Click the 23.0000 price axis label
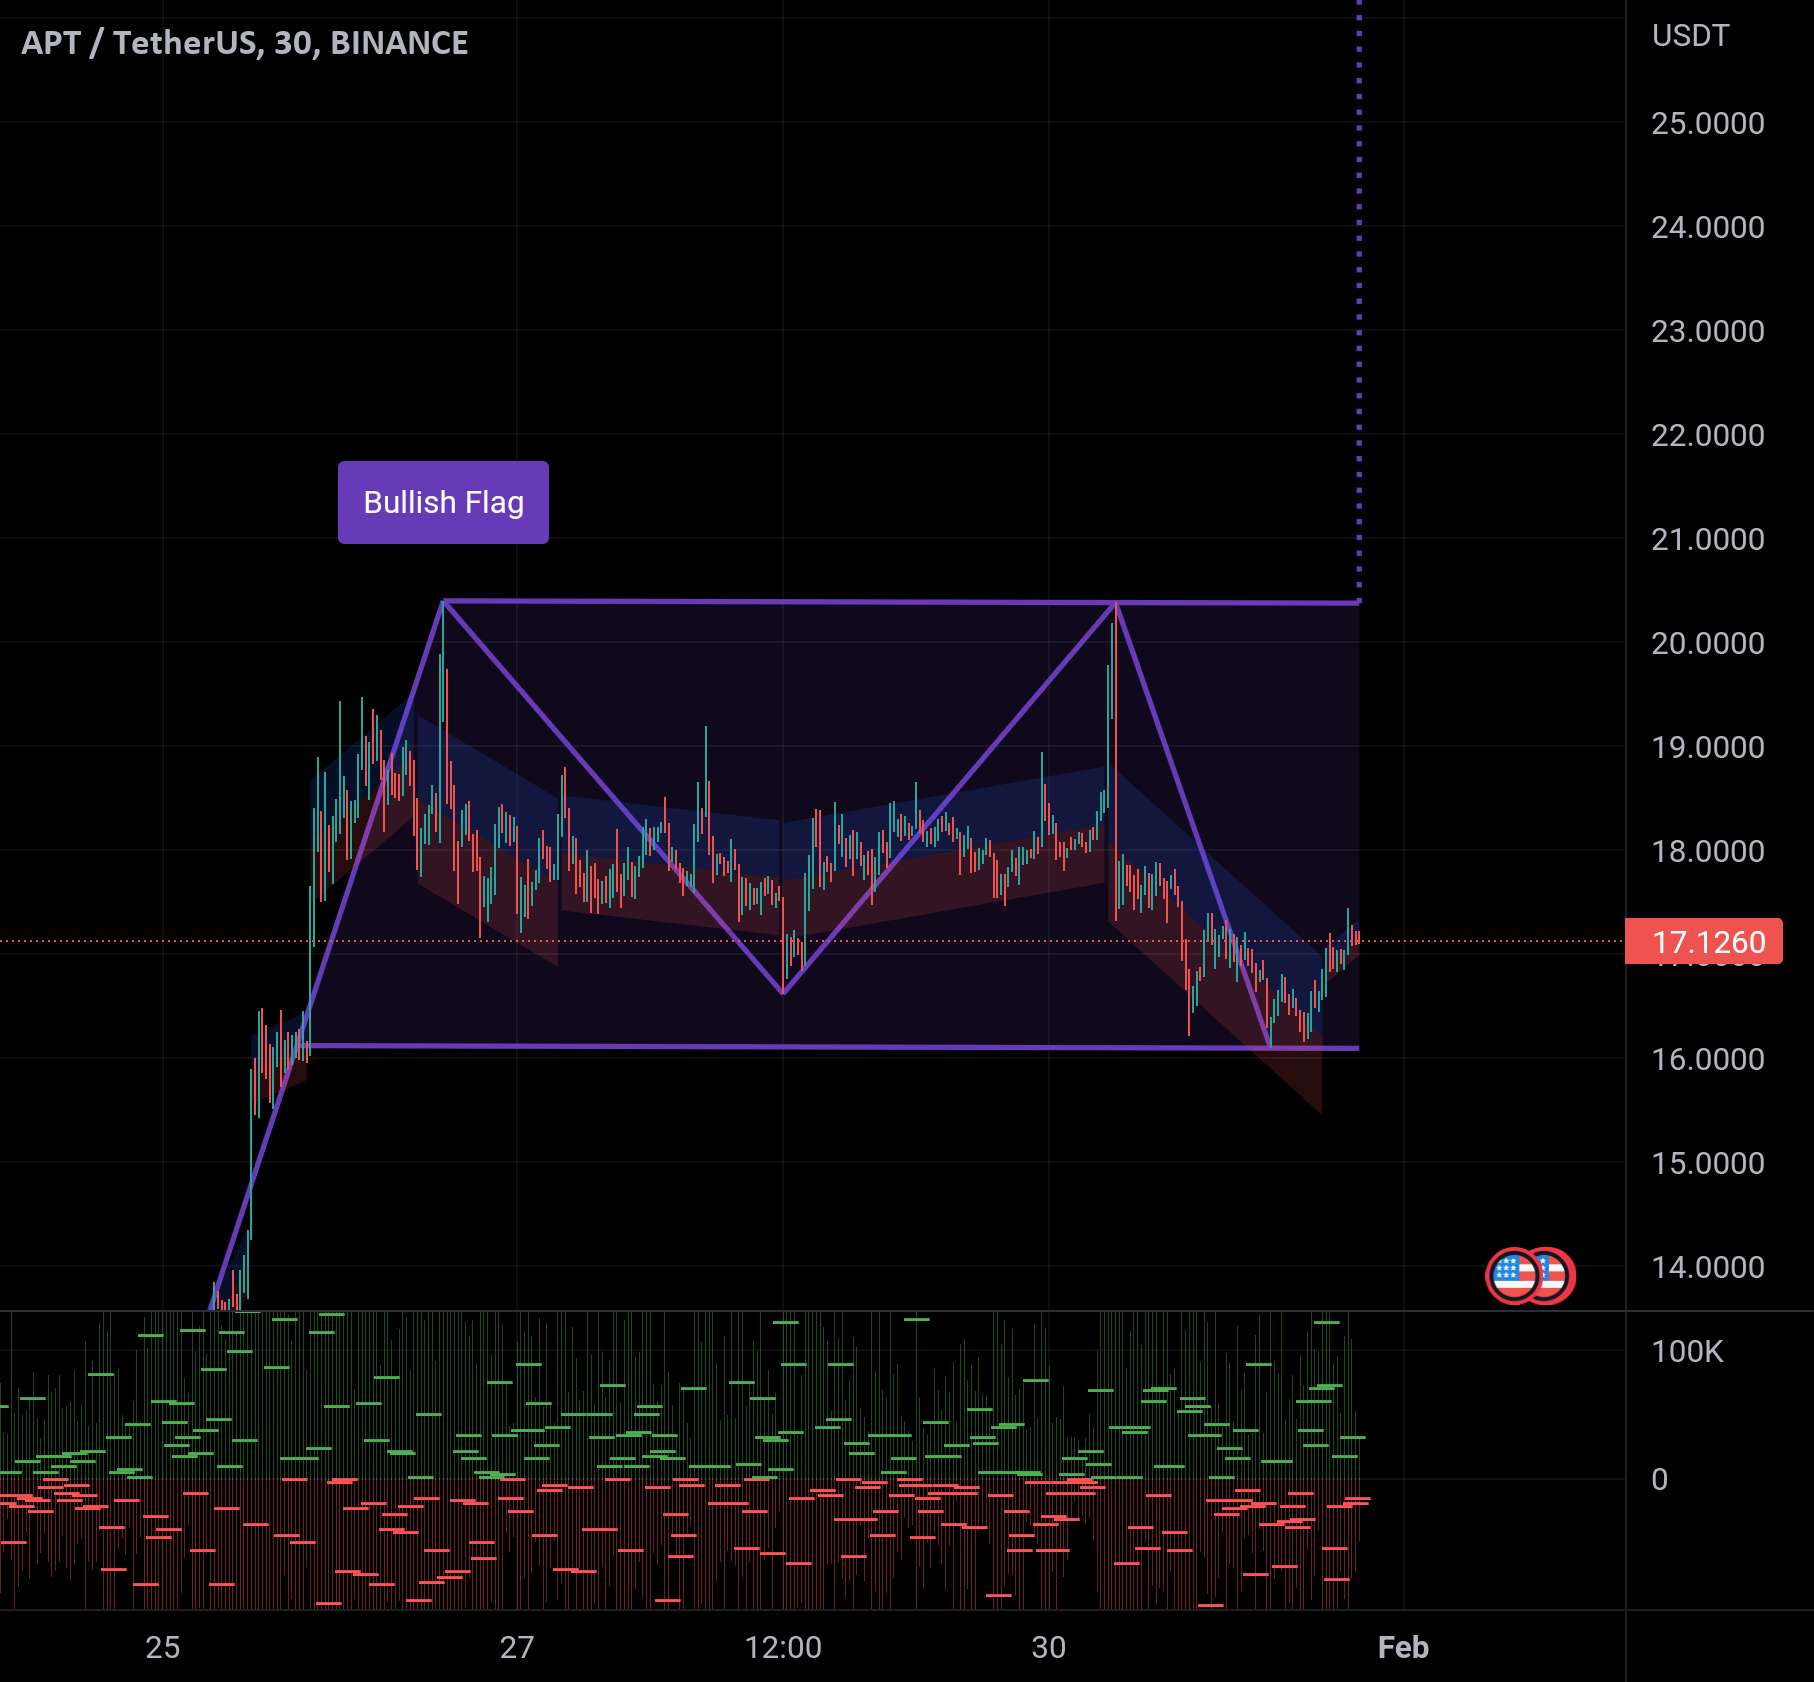This screenshot has width=1814, height=1682. pos(1707,331)
